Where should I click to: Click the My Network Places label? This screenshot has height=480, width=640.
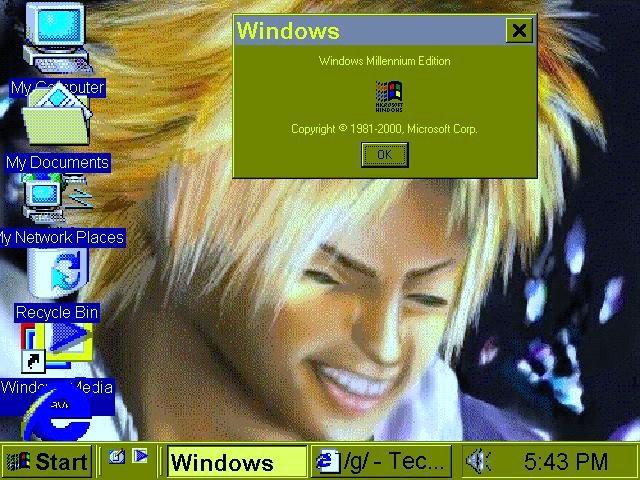click(x=62, y=238)
